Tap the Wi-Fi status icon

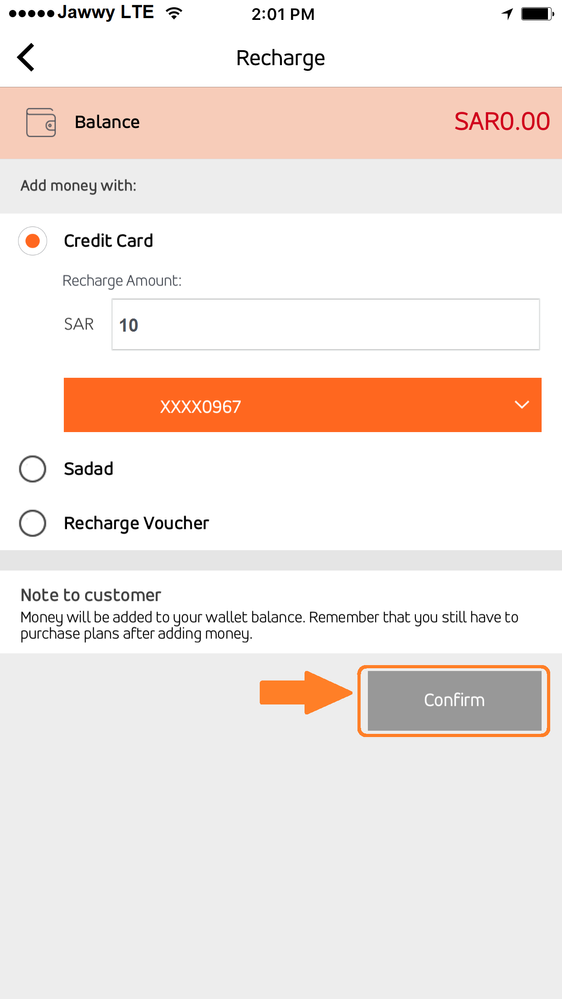(173, 13)
